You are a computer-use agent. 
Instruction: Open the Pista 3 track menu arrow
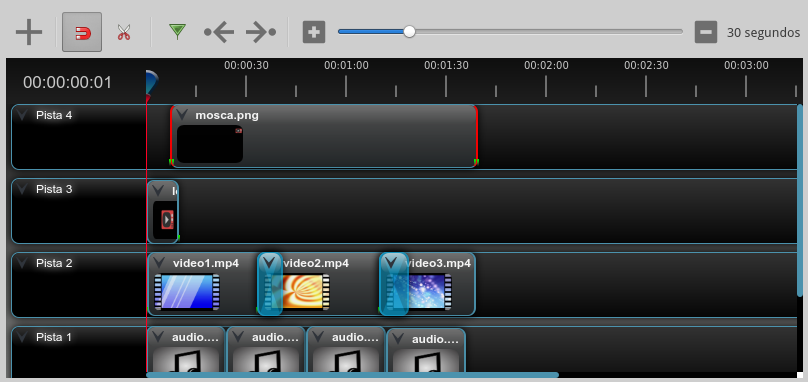click(22, 189)
